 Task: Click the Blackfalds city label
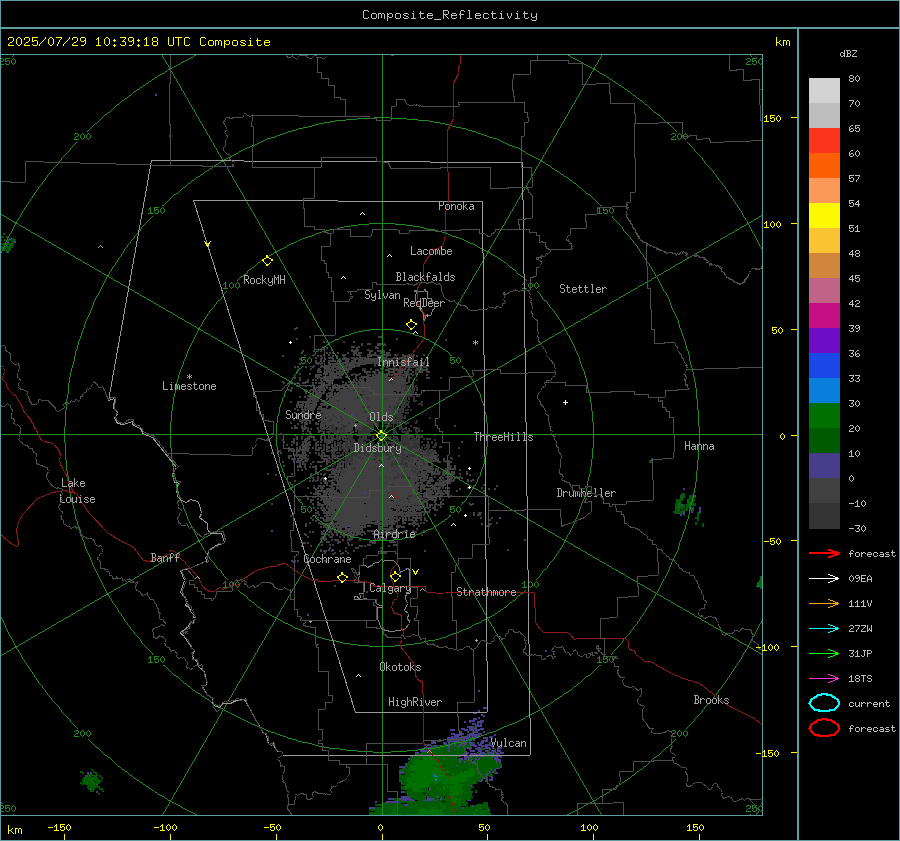click(425, 277)
